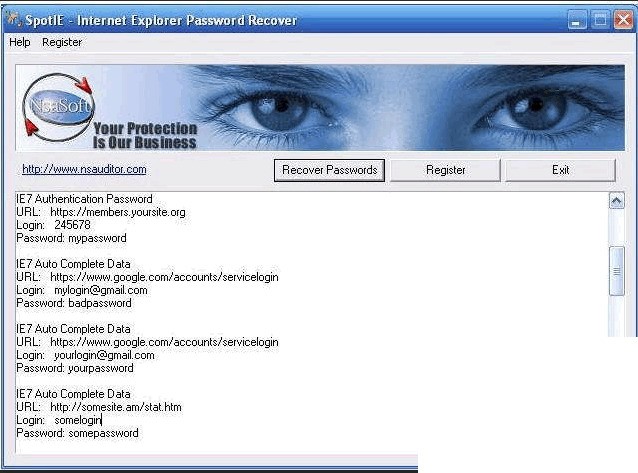Screen dimensions: 638x473
Task: Click the password text 'mypassword'
Action: coord(97,238)
